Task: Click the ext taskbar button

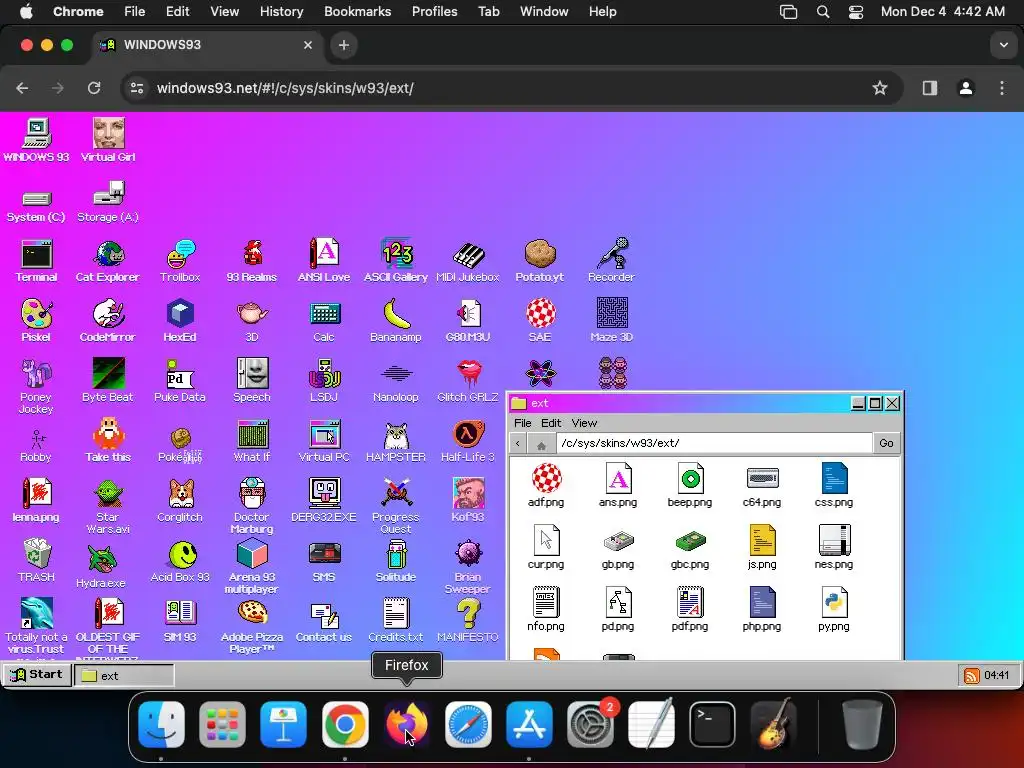Action: pyautogui.click(x=124, y=675)
